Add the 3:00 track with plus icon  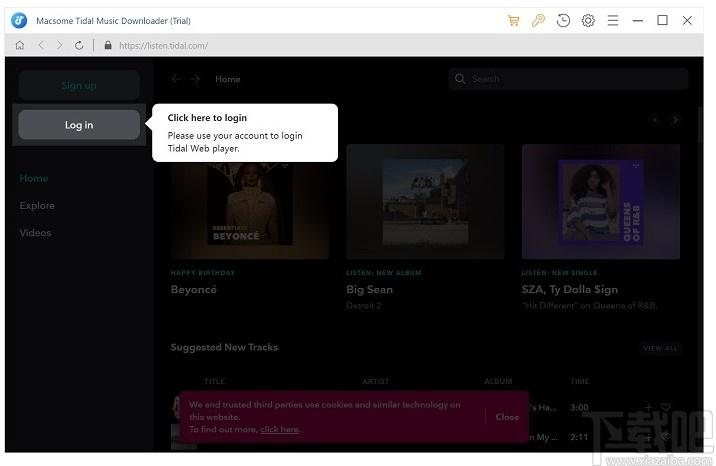(648, 407)
